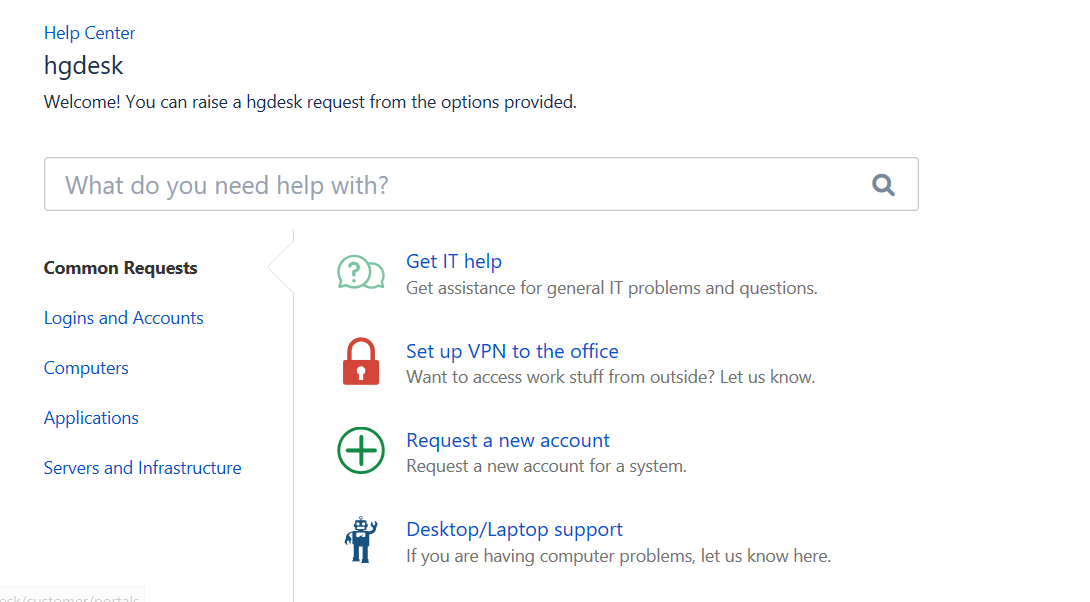This screenshot has width=1090, height=602.
Task: Open the Help Center link
Action: coord(89,33)
